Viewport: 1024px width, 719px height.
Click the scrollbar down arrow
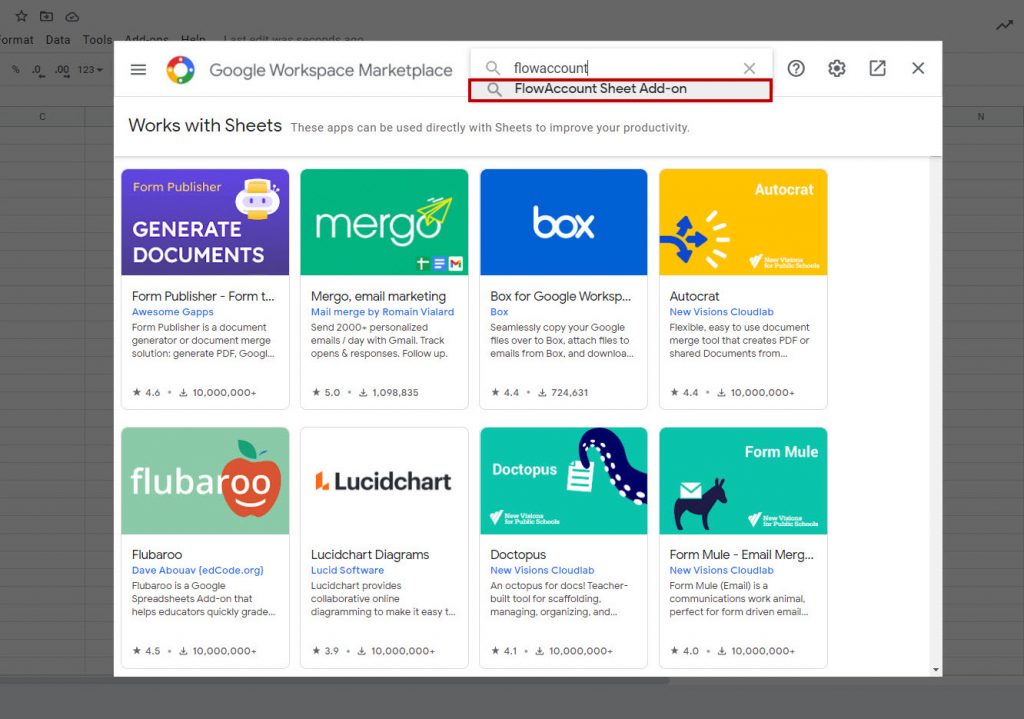936,669
